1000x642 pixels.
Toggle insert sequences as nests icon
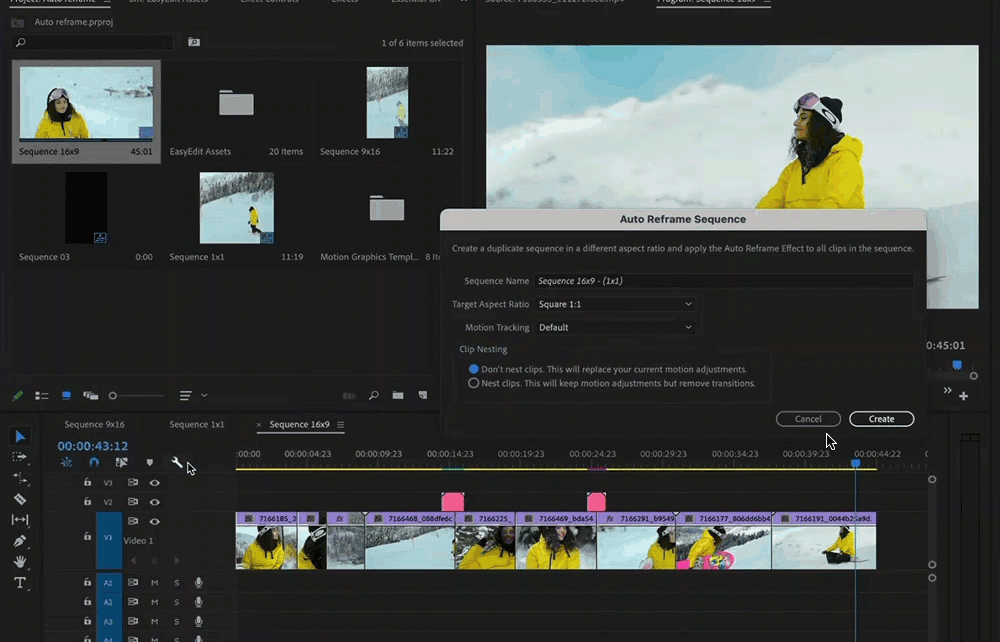pos(66,462)
